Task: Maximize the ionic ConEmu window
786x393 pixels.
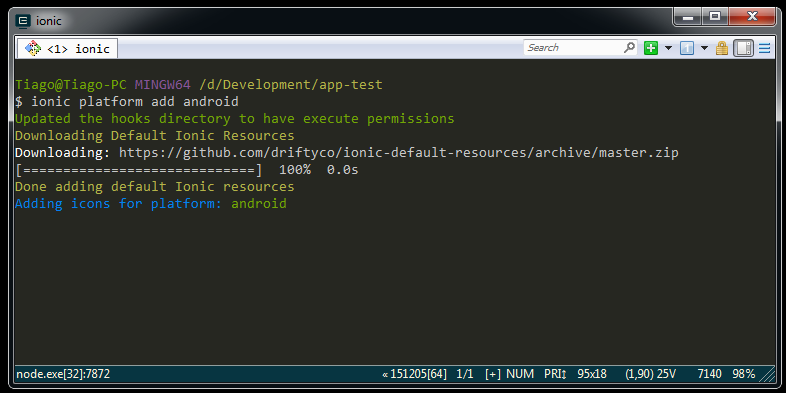Action: coord(715,17)
